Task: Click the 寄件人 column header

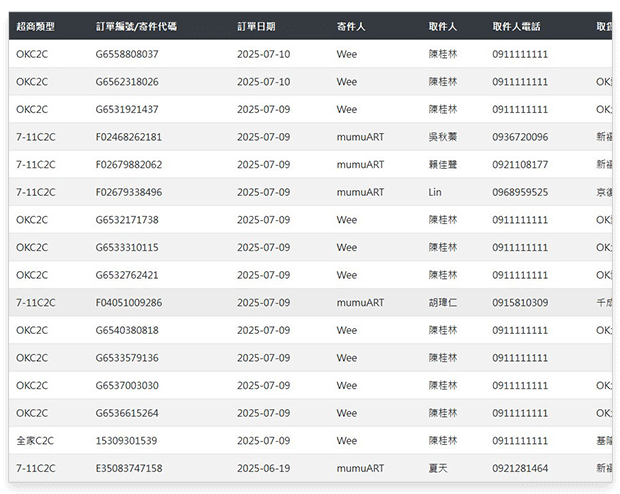Action: click(x=351, y=26)
